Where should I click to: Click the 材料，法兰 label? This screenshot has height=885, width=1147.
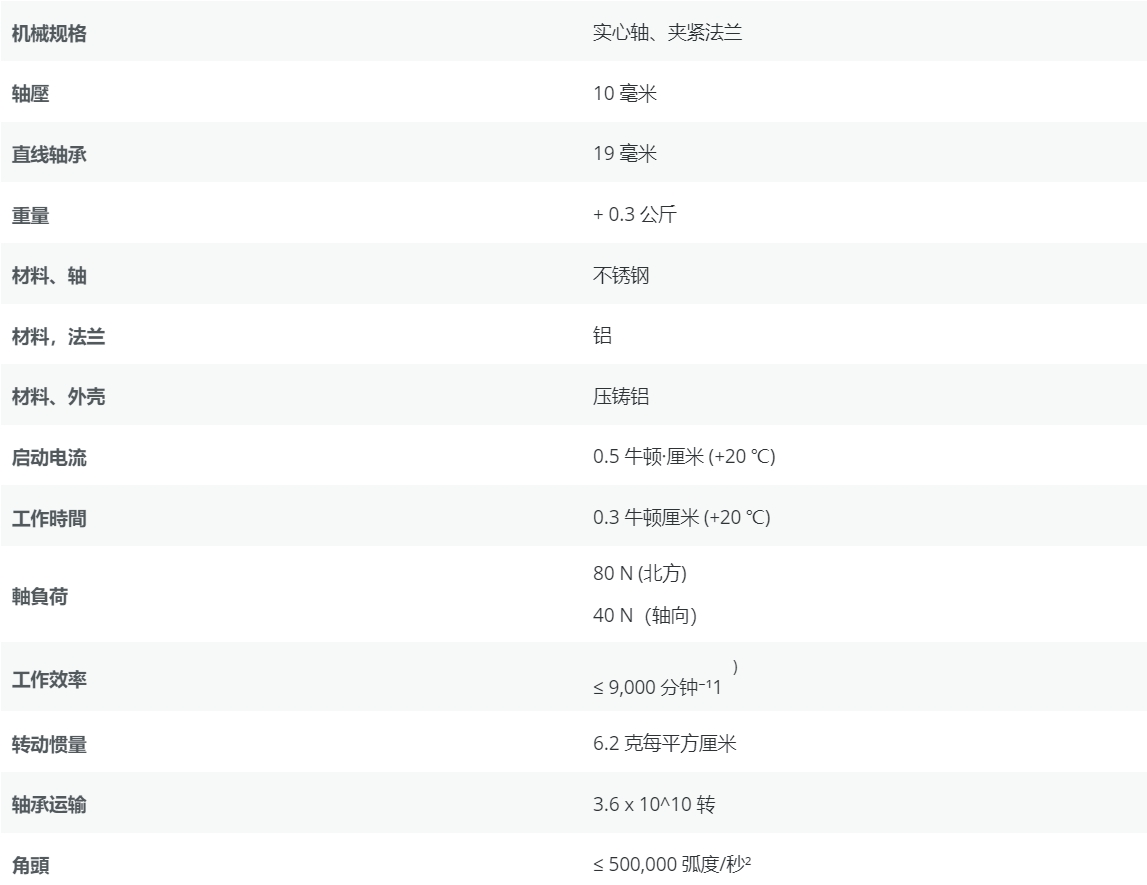click(x=58, y=337)
